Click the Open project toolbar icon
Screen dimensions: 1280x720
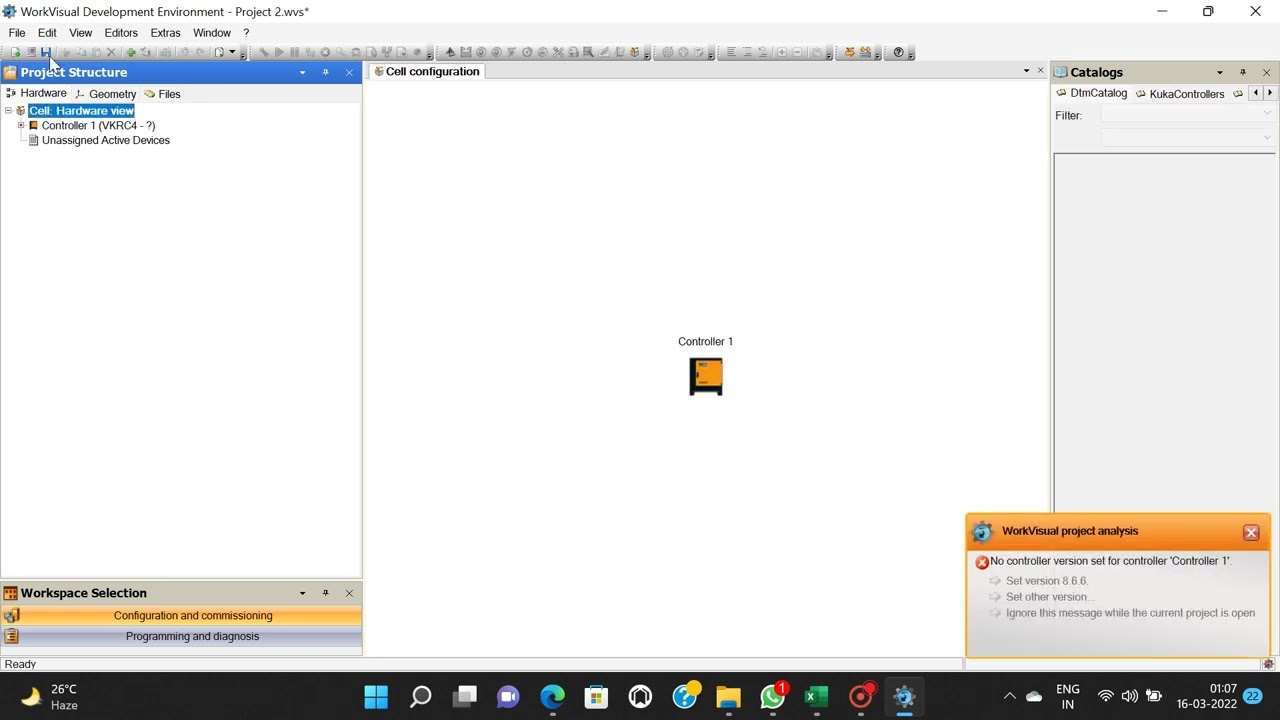point(31,52)
